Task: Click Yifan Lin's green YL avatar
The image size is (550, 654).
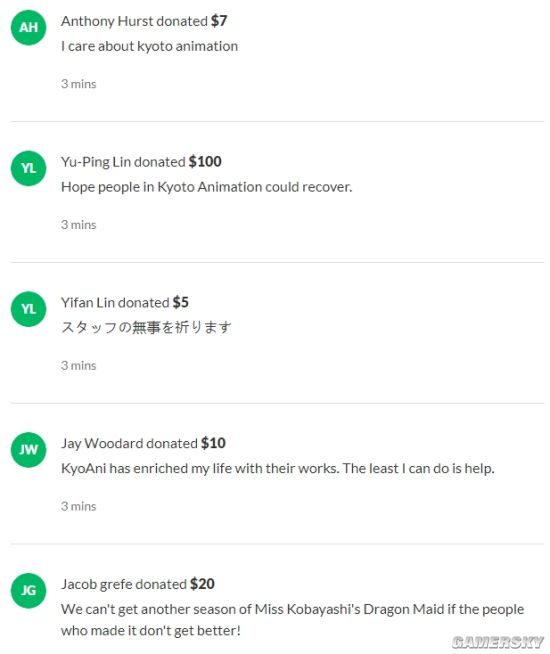Action: 28,309
